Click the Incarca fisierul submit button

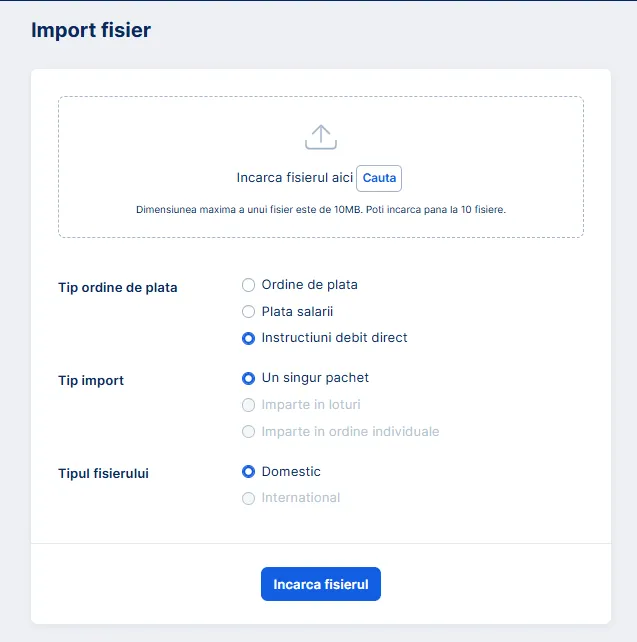click(320, 584)
